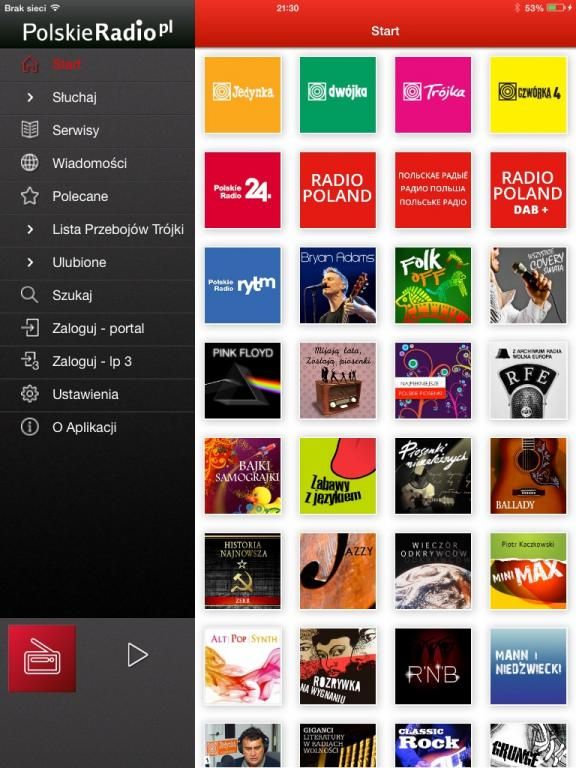Select the Zabawy z językiem thumbnail
Viewport: 576px width, 768px height.
338,476
